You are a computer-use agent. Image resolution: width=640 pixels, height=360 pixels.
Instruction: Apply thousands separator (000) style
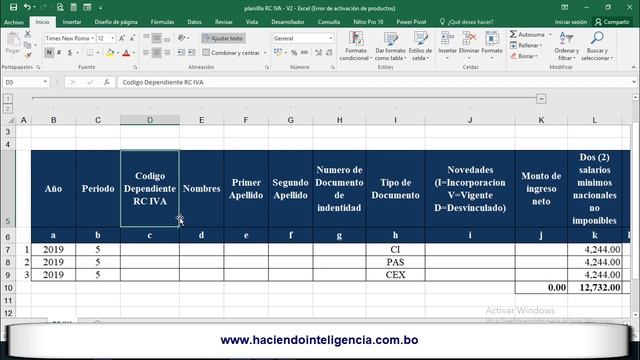[x=304, y=53]
